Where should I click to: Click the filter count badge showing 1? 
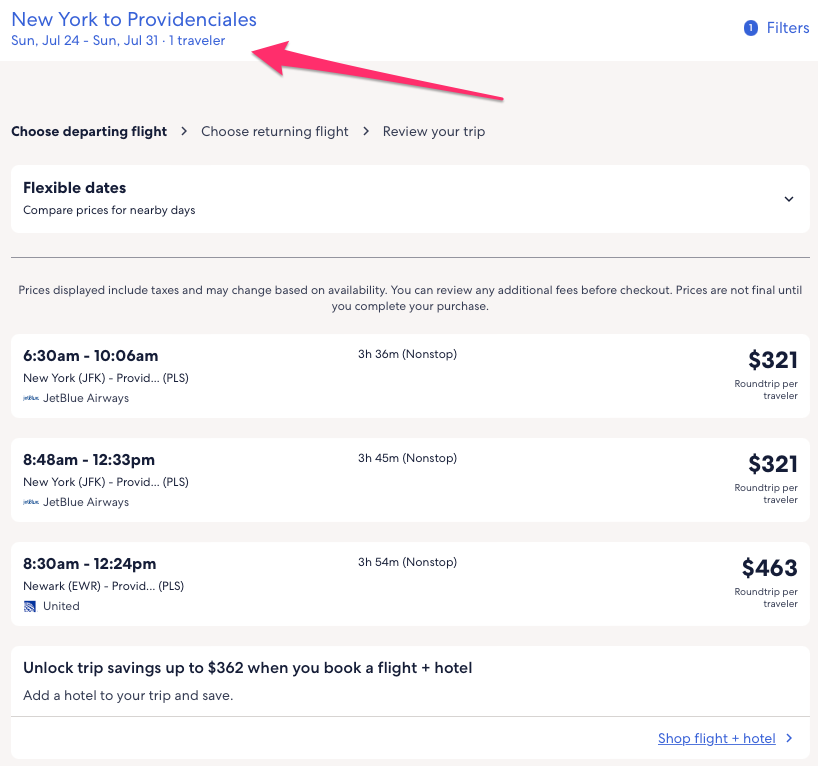(751, 28)
